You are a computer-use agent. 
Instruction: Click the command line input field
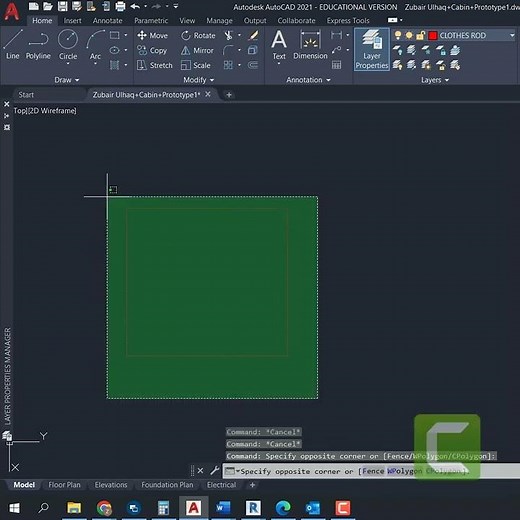pyautogui.click(x=371, y=471)
